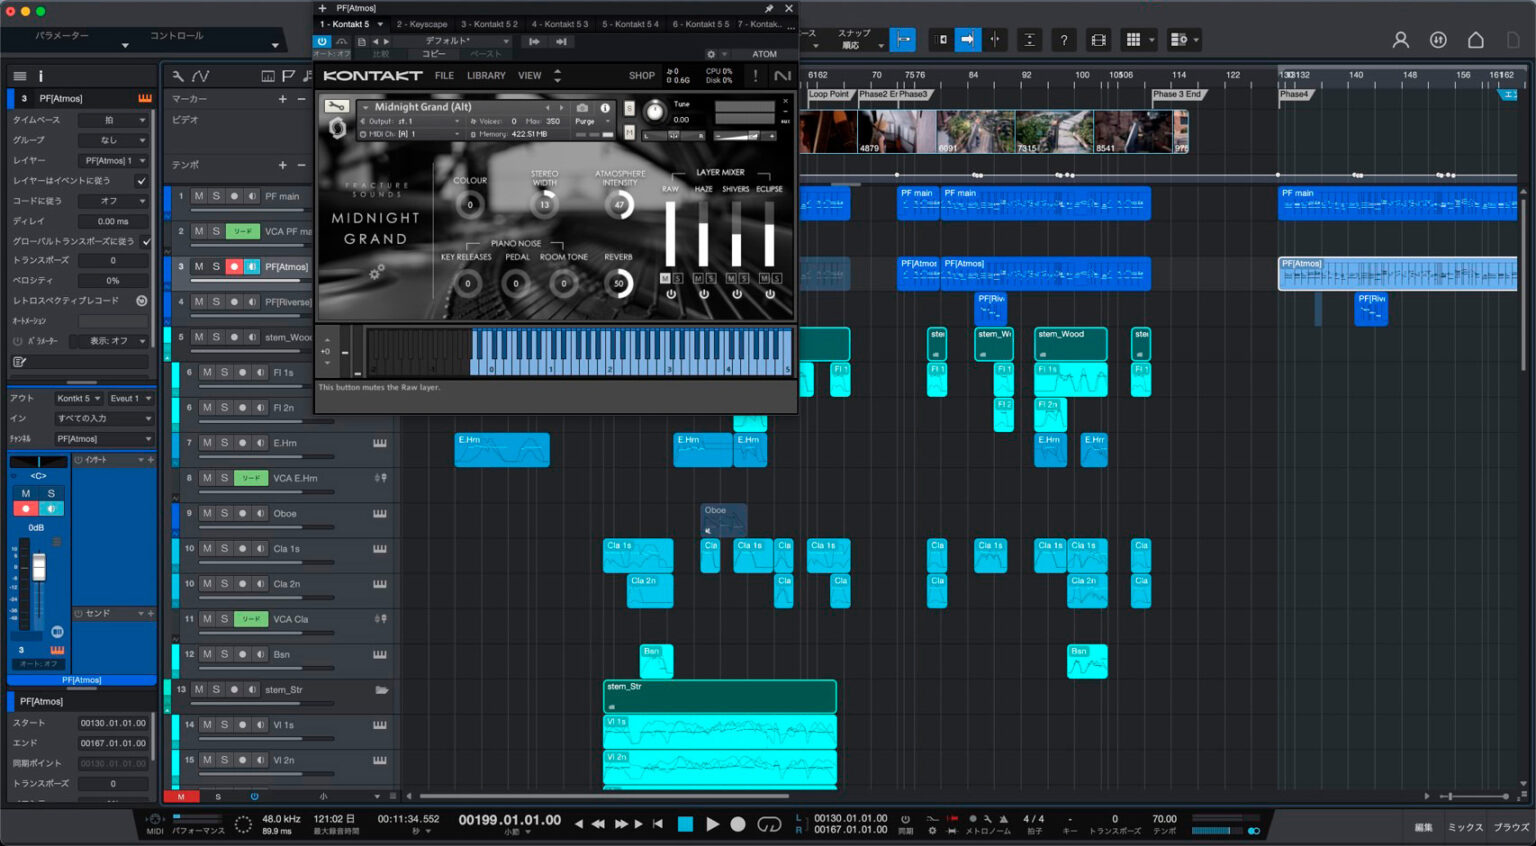
Task: Click the コピー button in plugin header
Action: click(433, 54)
